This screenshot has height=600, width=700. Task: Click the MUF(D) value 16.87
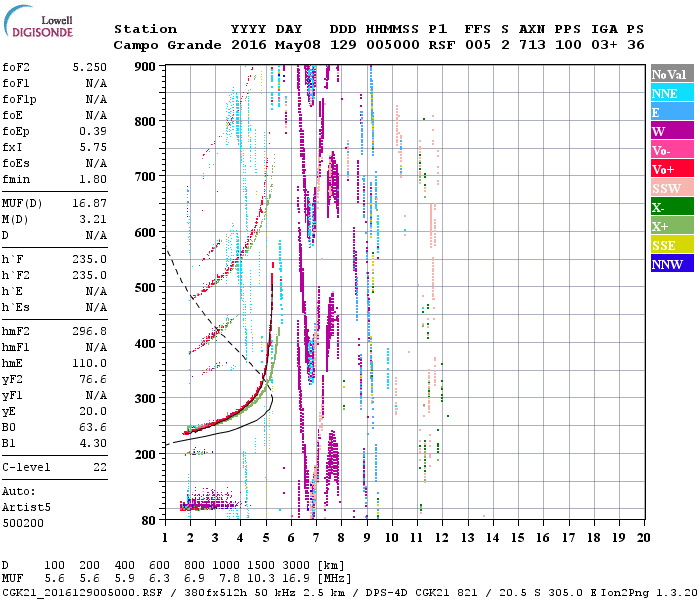pyautogui.click(x=90, y=204)
